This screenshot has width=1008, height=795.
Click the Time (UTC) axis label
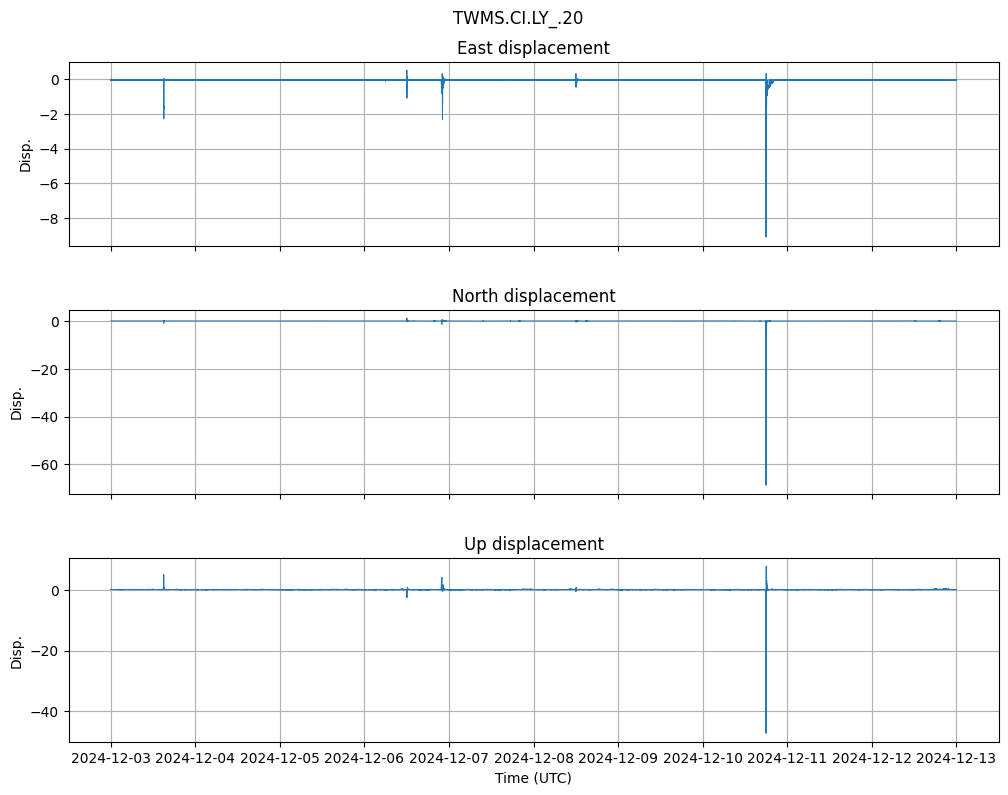click(x=533, y=777)
